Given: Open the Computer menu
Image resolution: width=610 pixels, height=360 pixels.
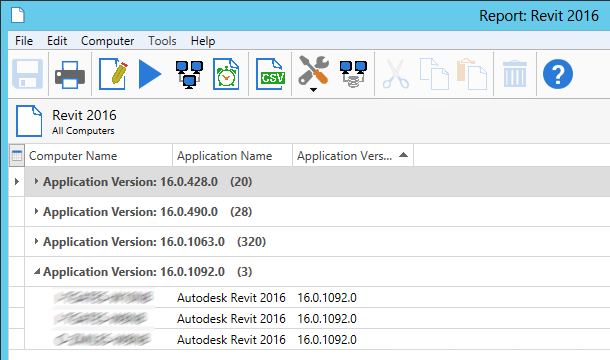Looking at the screenshot, I should [x=107, y=41].
